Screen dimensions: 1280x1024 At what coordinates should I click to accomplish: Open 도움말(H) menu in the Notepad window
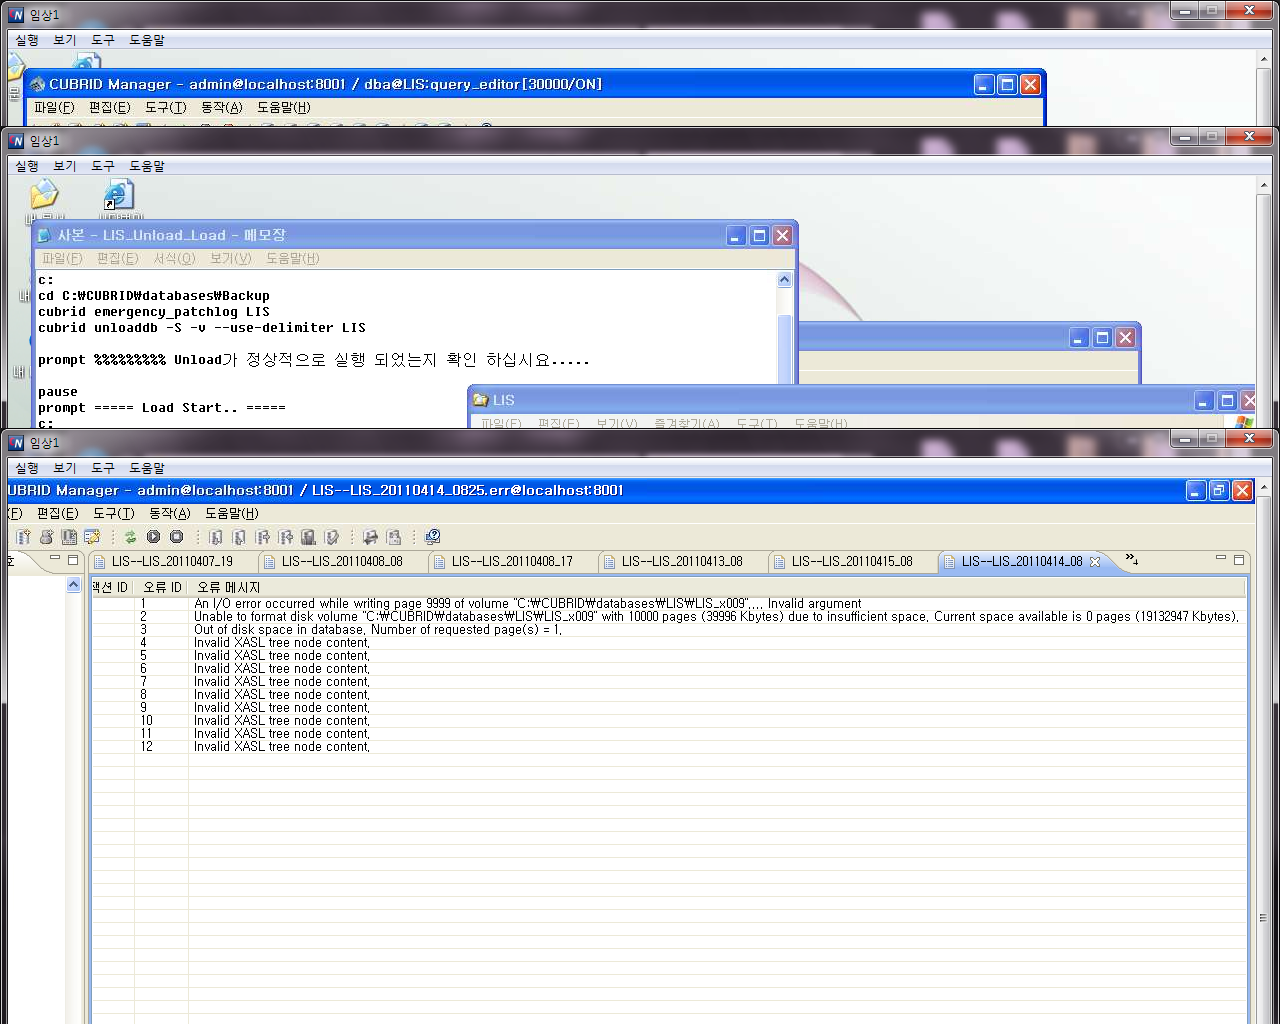(x=293, y=258)
